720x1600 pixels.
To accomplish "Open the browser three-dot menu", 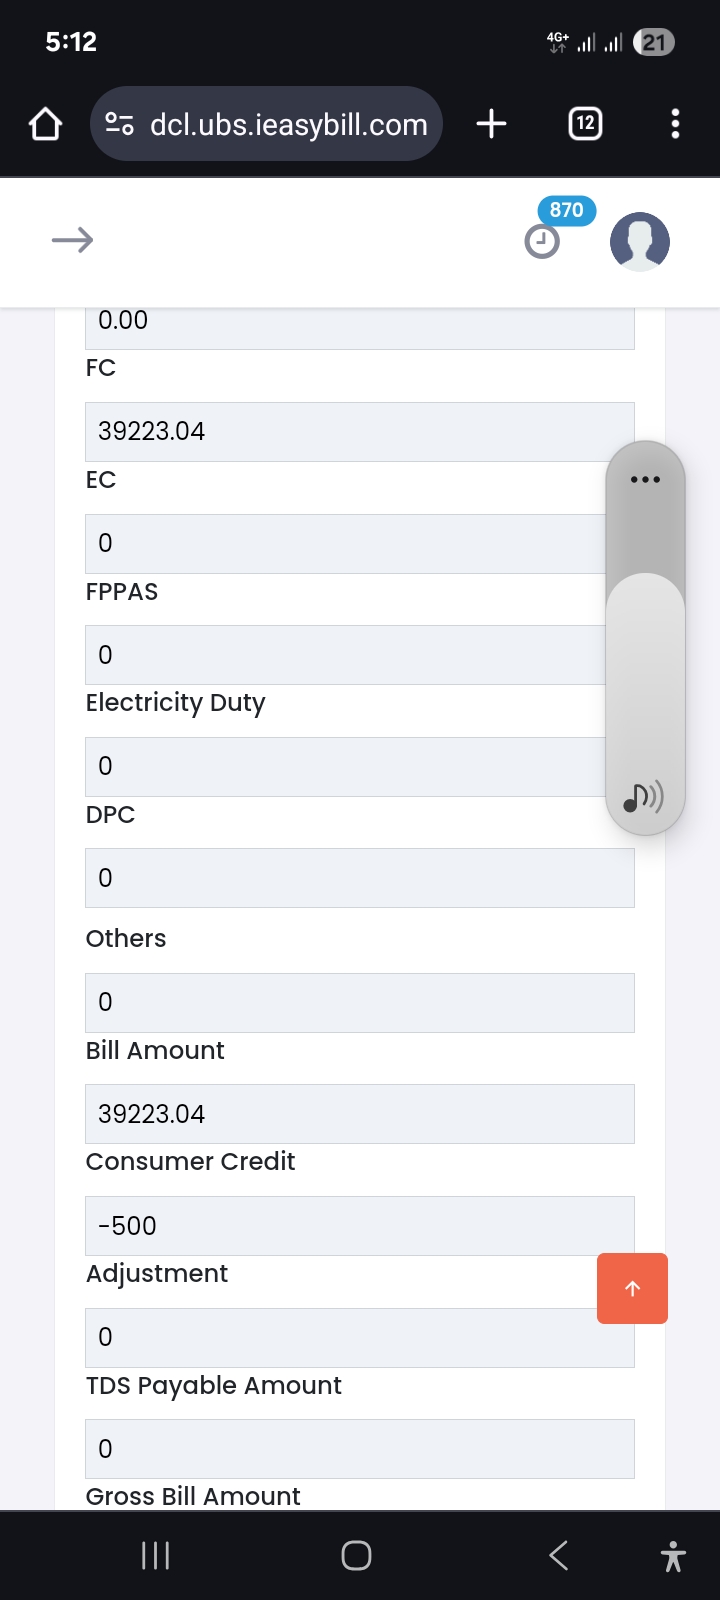I will tap(675, 124).
